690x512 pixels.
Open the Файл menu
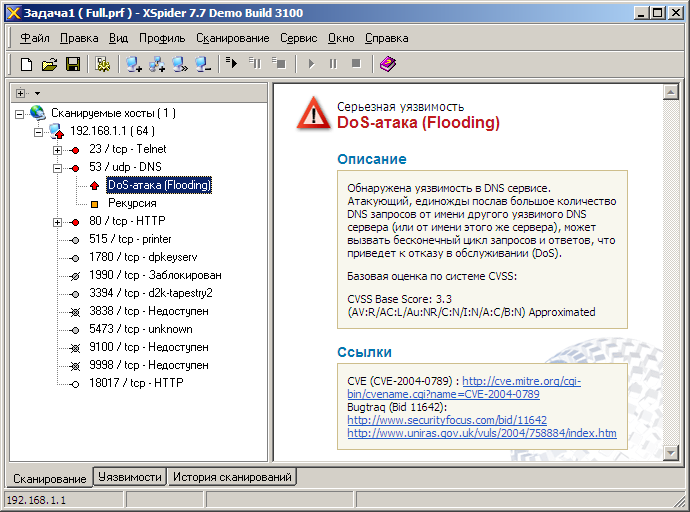pyautogui.click(x=35, y=38)
